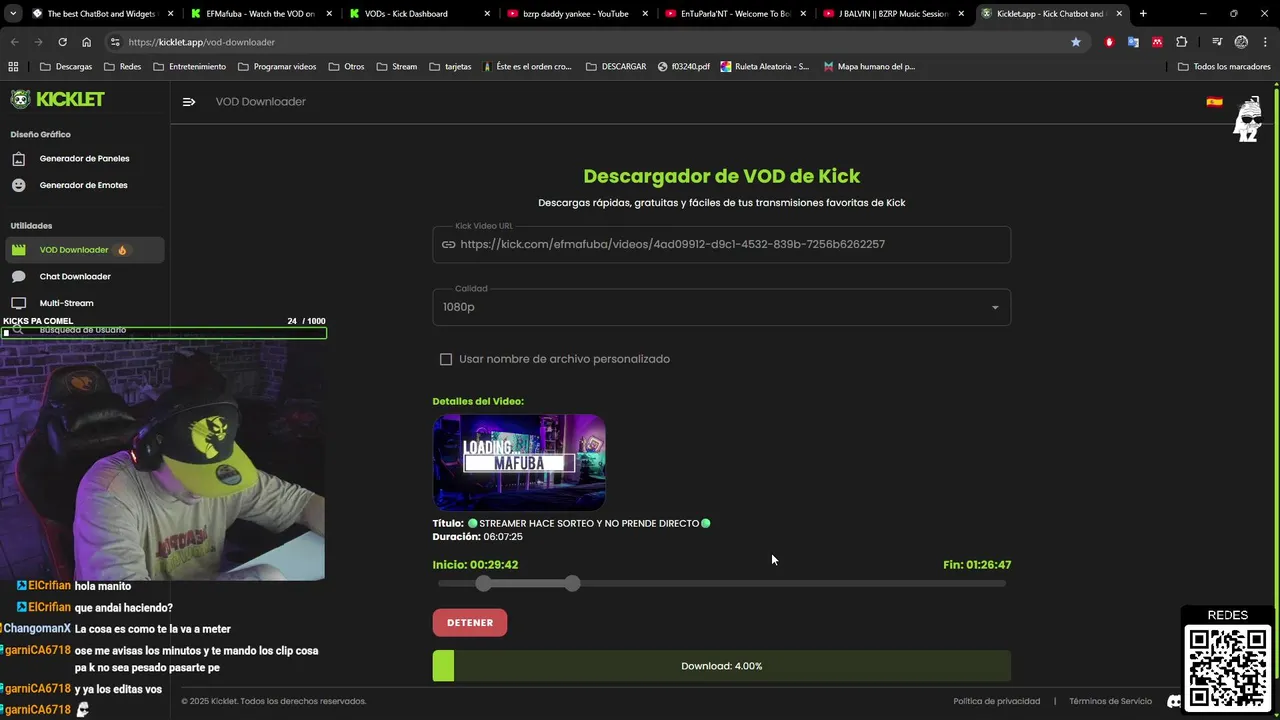Click the address bar URL

pyautogui.click(x=202, y=42)
